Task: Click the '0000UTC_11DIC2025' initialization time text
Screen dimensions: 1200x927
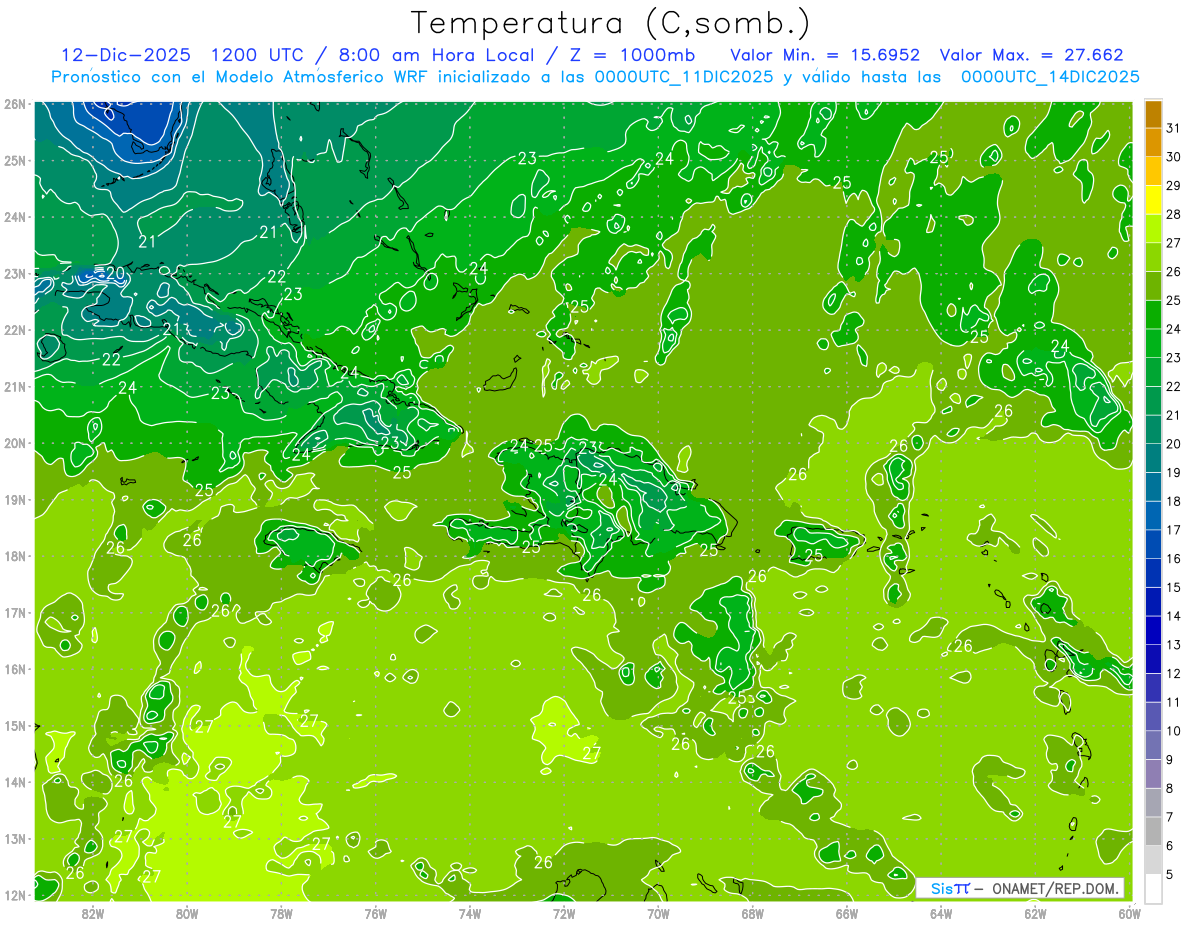Action: click(684, 77)
